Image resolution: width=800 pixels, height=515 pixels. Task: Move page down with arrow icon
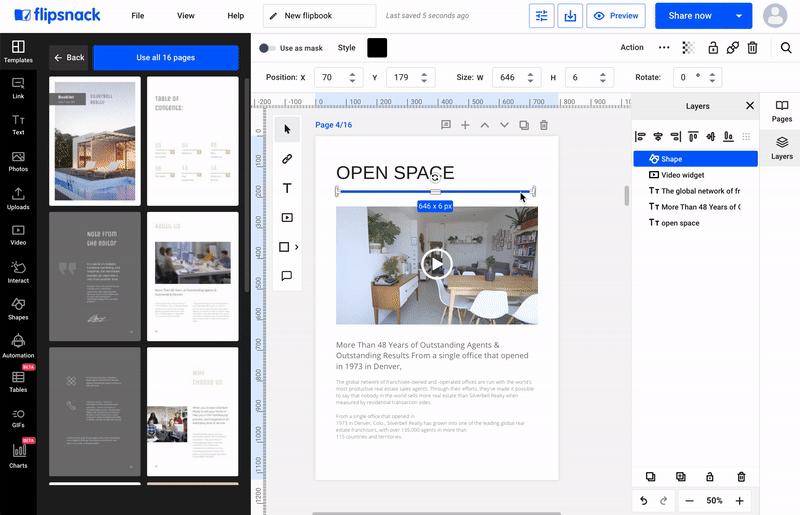504,125
